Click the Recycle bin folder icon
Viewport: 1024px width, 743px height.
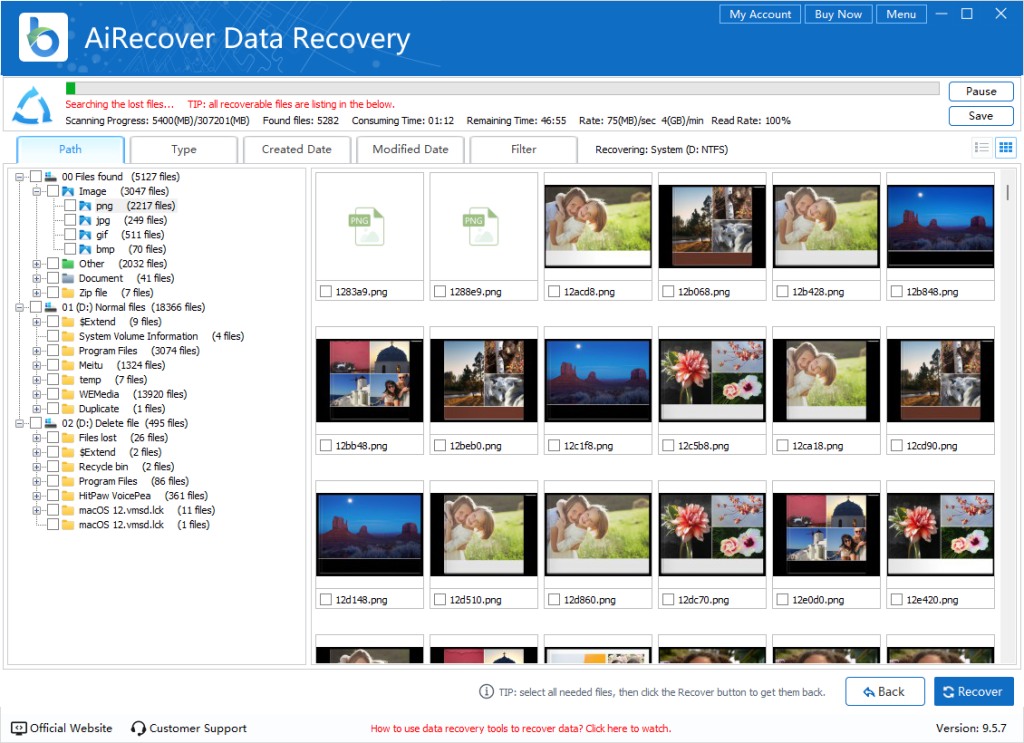68,467
